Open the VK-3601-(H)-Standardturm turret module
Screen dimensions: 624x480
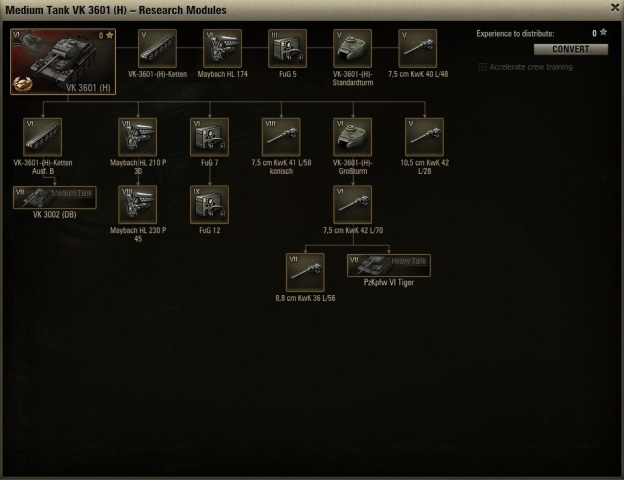pos(353,48)
